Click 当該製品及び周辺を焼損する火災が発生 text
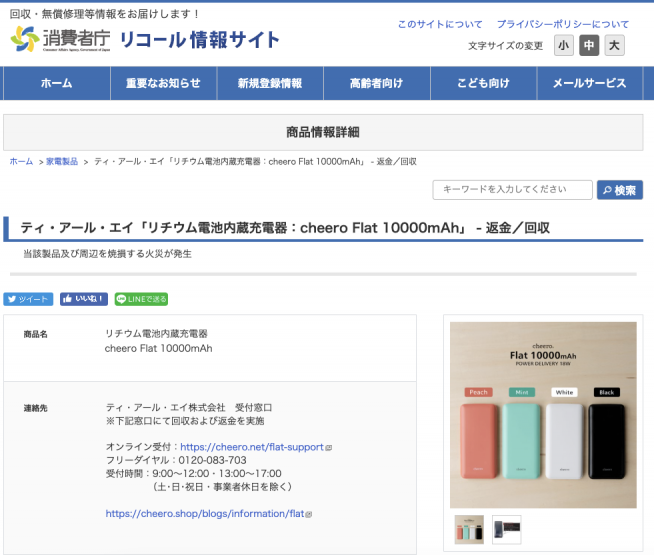Screen dimensions: 654x555 tap(107, 254)
